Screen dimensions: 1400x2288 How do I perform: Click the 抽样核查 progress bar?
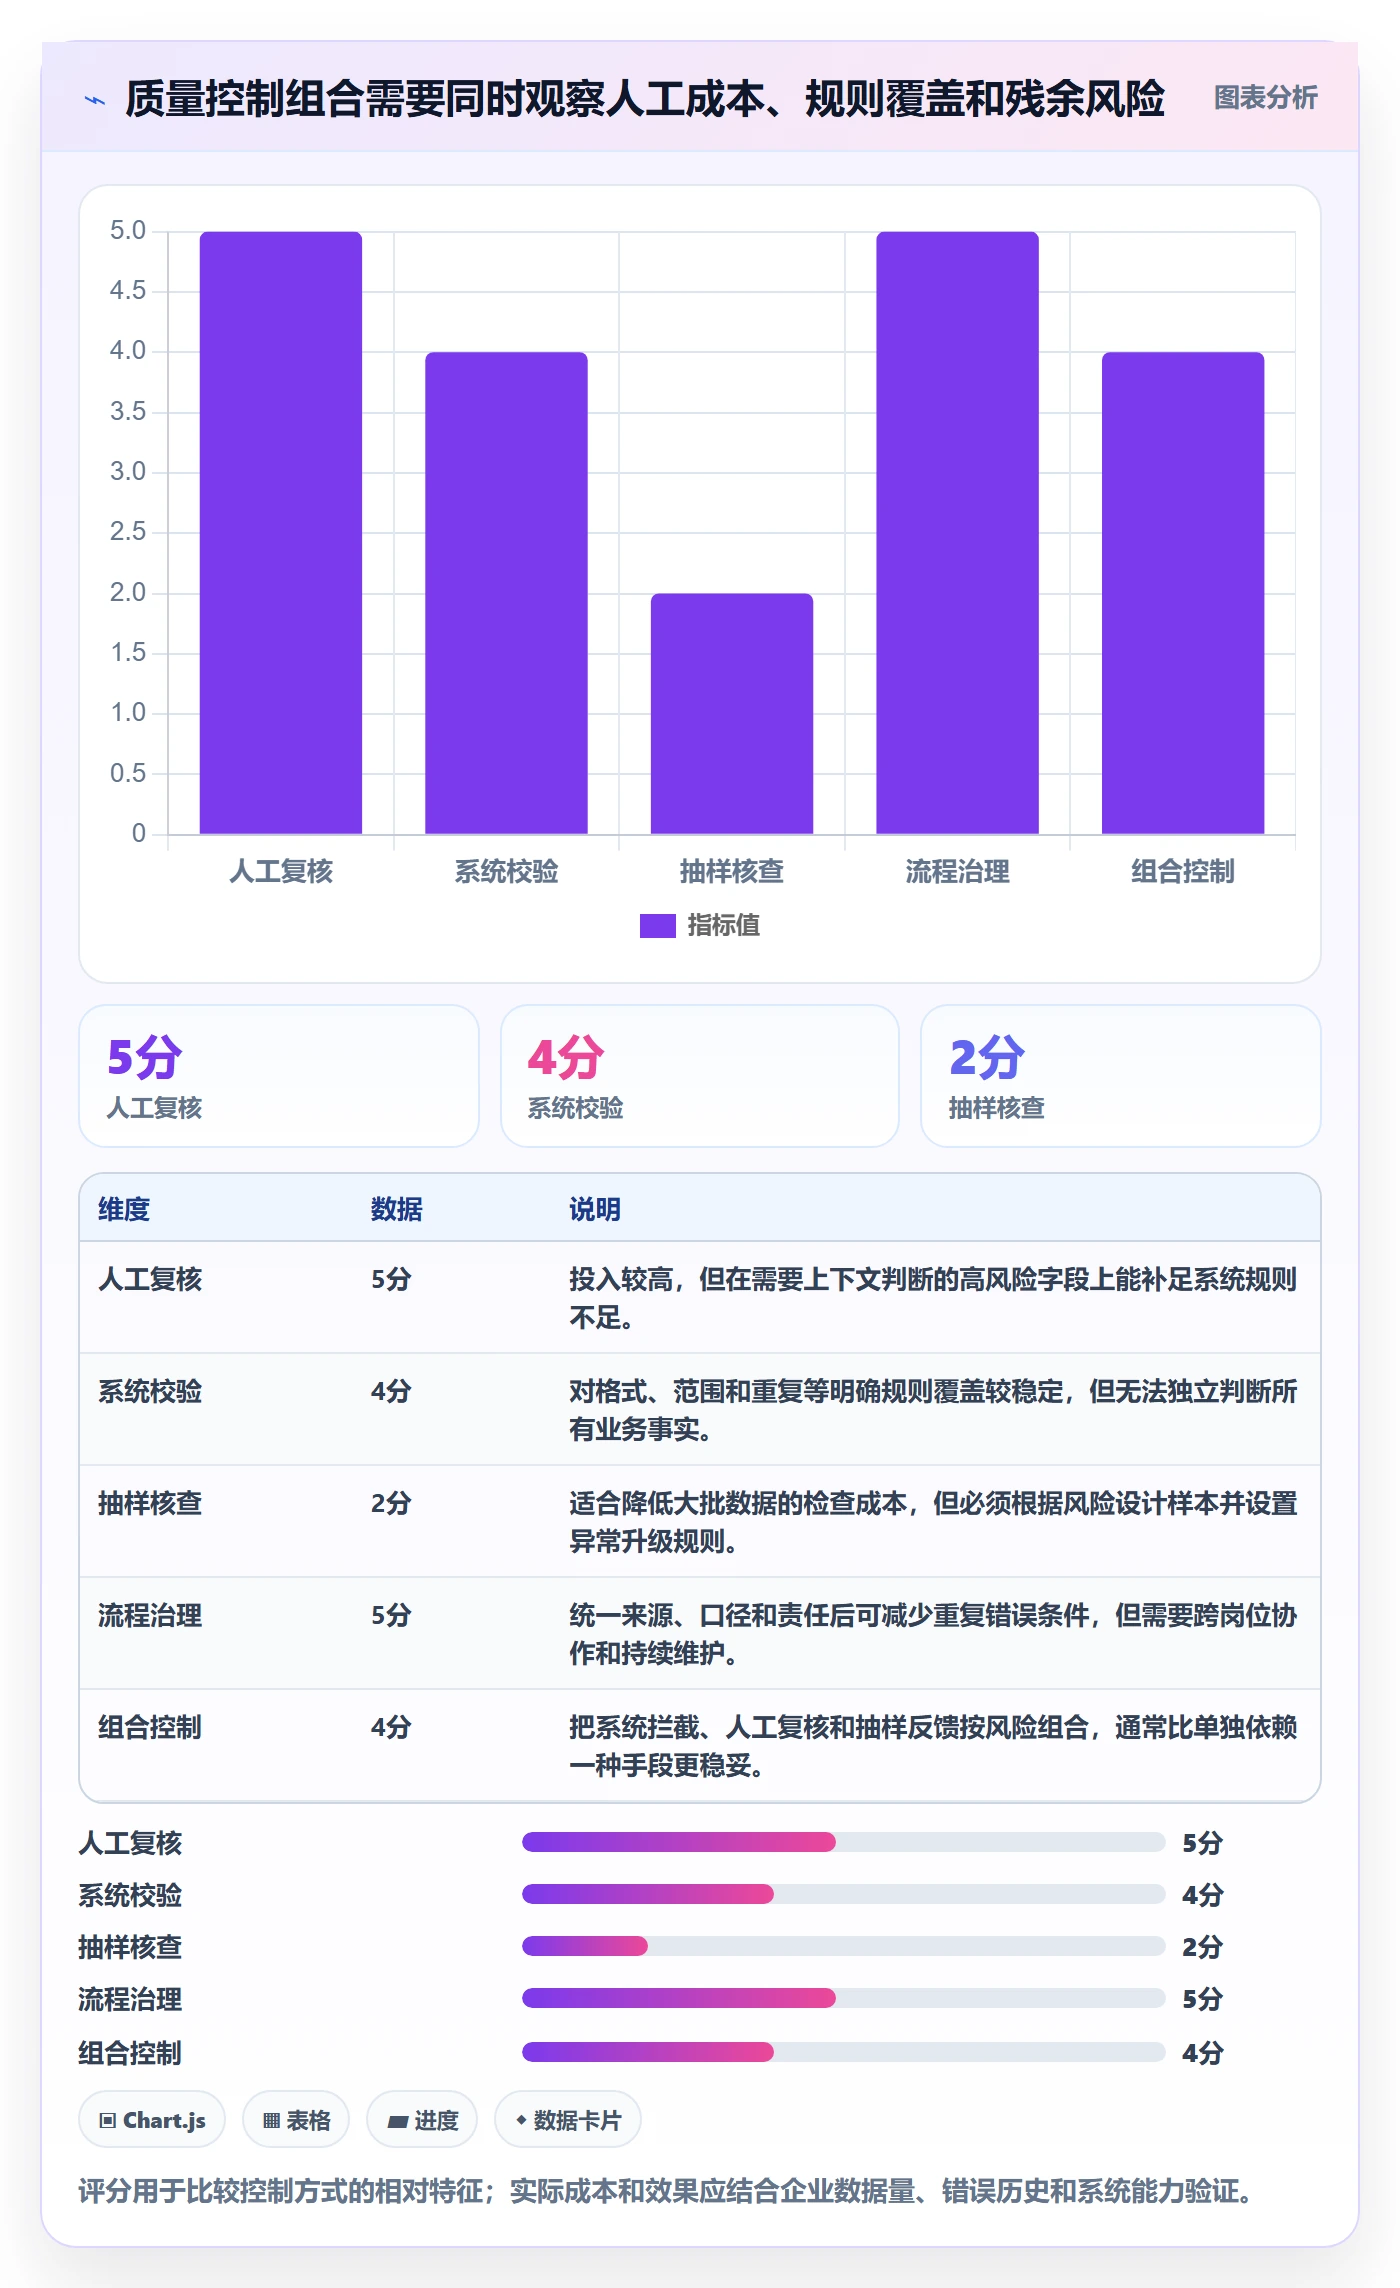(843, 1946)
